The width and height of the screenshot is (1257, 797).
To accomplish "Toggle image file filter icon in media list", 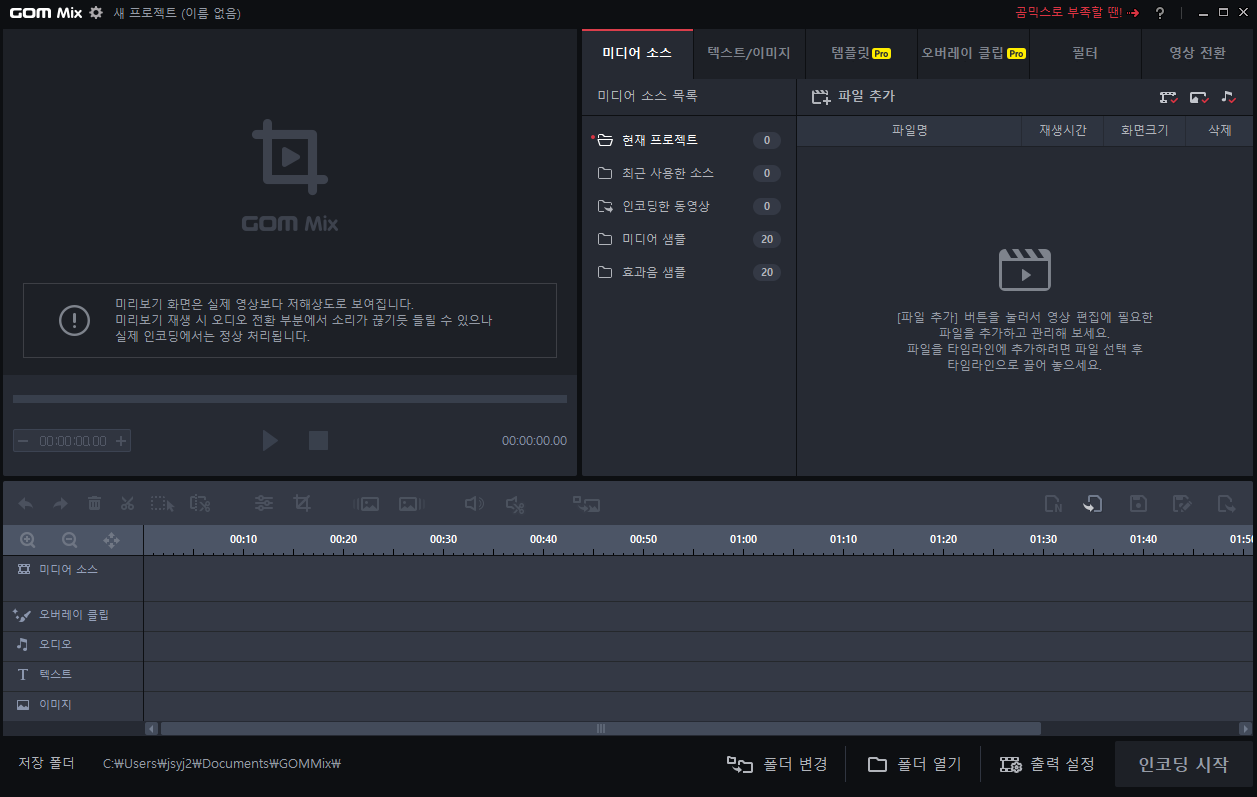I will 1199,97.
